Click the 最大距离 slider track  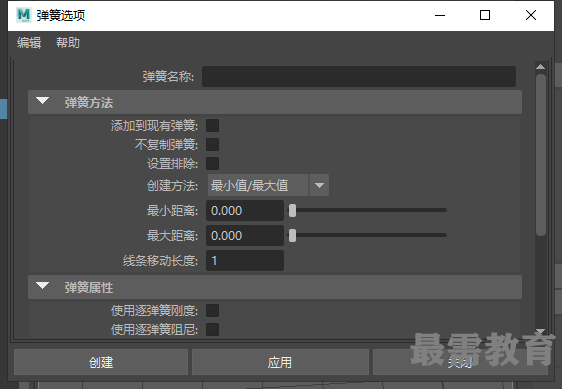(368, 235)
